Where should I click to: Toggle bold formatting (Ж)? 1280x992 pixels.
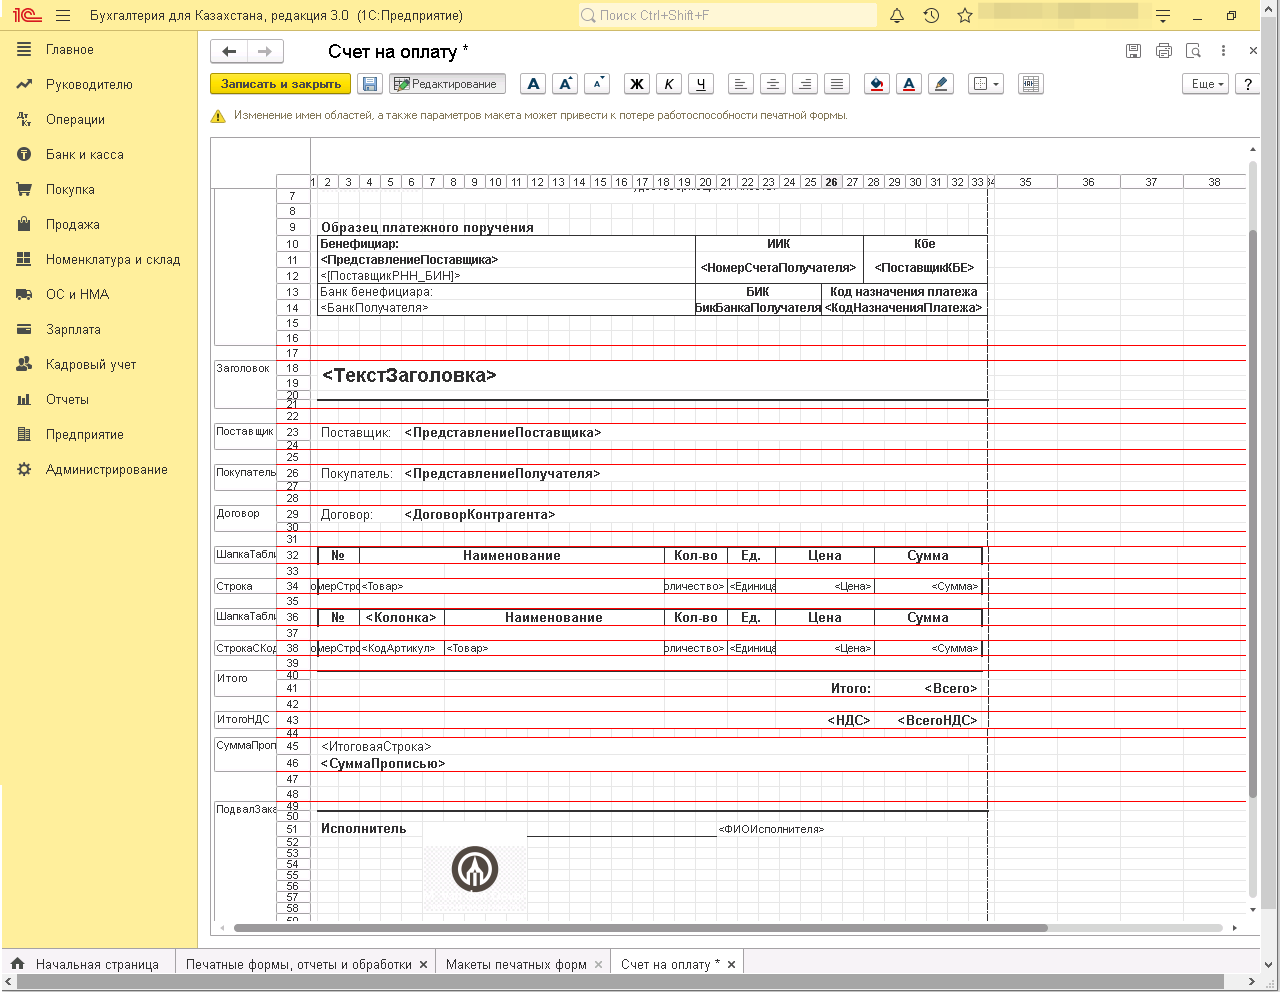(x=636, y=84)
